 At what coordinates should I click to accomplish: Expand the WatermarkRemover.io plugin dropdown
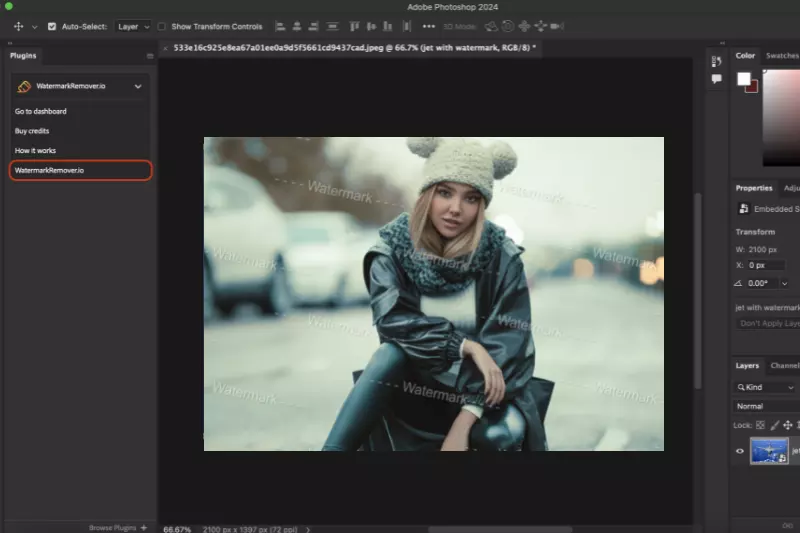(x=138, y=87)
